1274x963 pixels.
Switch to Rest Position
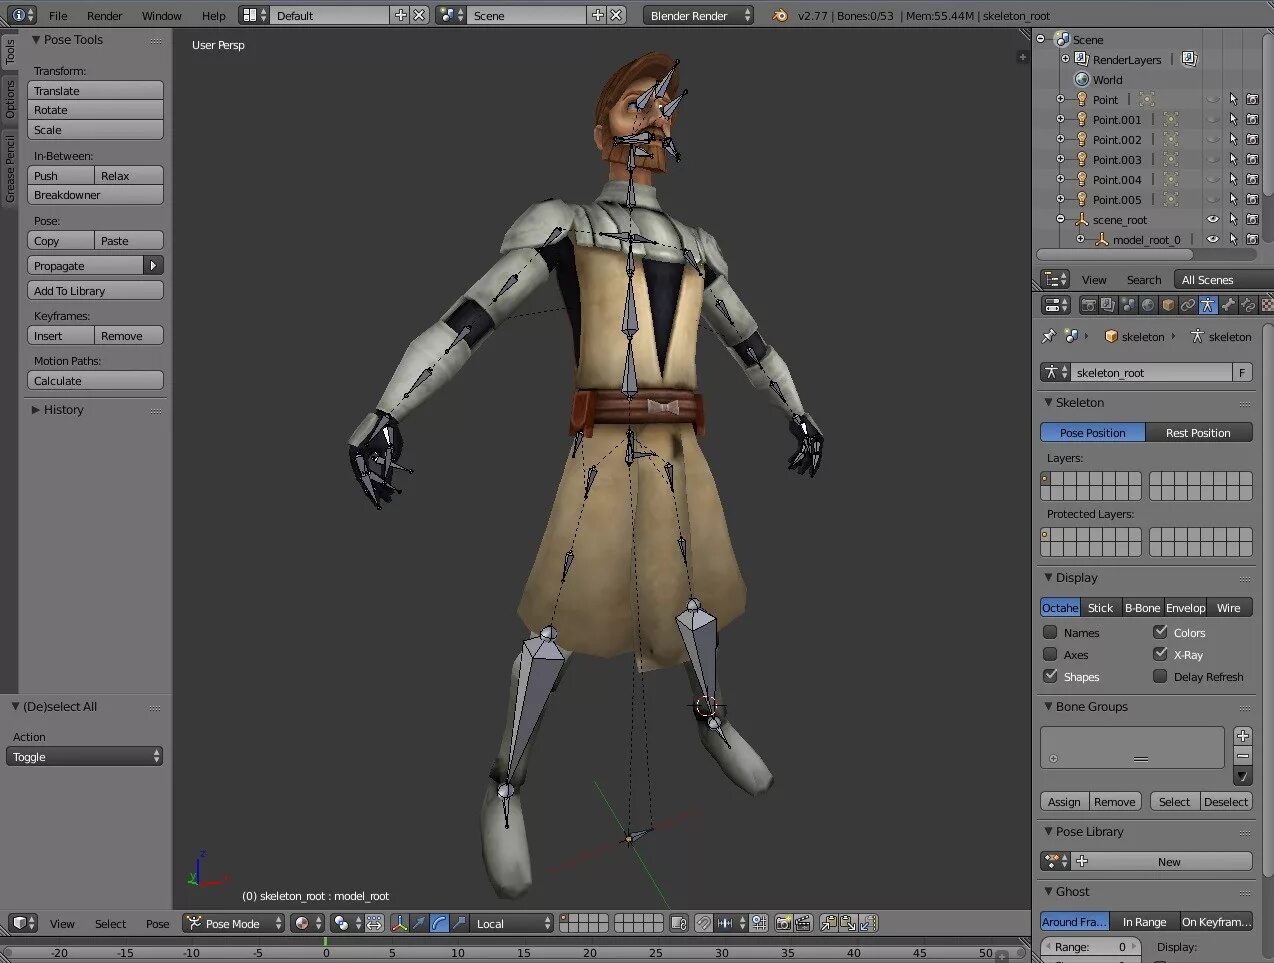point(1198,433)
